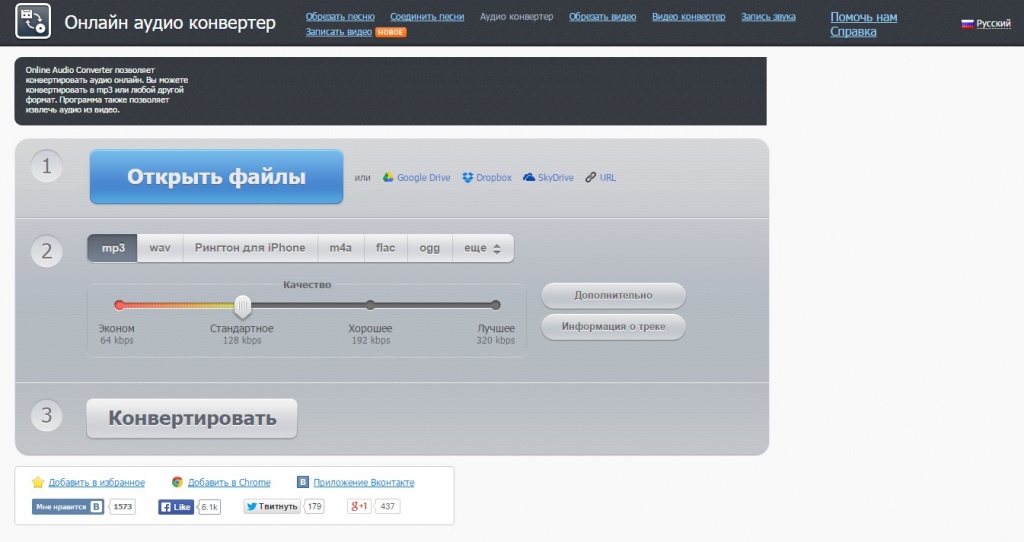Image resolution: width=1024 pixels, height=542 pixels.
Task: Open the 'Видео конвертер' navigation link
Action: tap(689, 17)
